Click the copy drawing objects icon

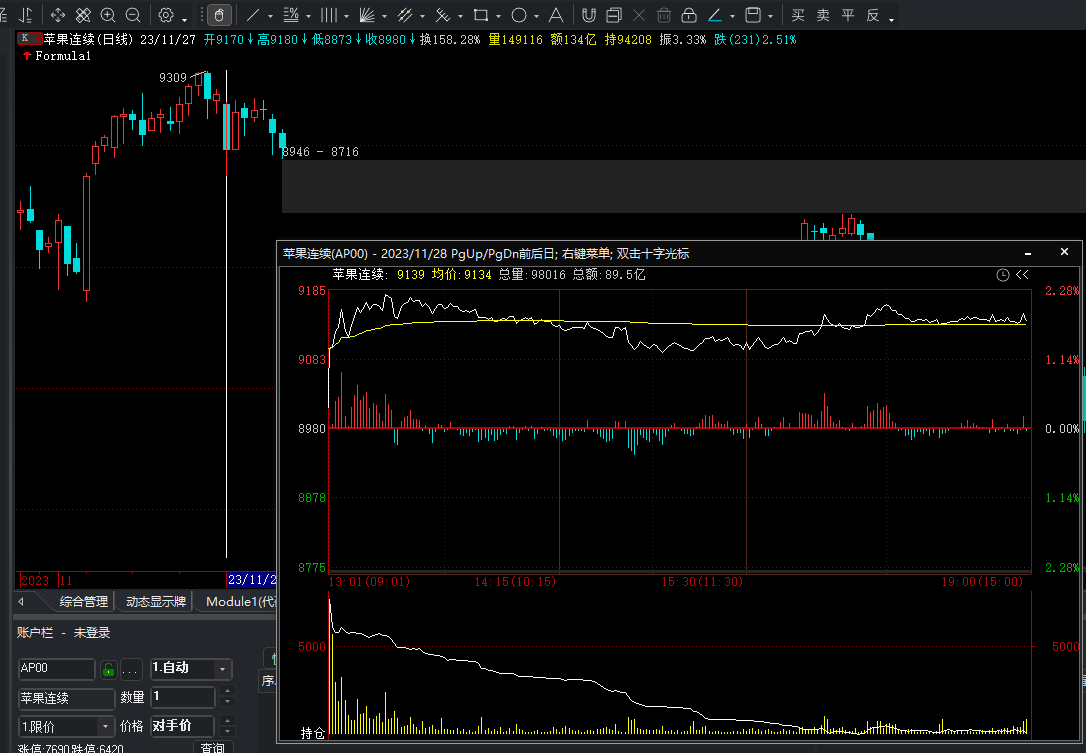coord(614,15)
